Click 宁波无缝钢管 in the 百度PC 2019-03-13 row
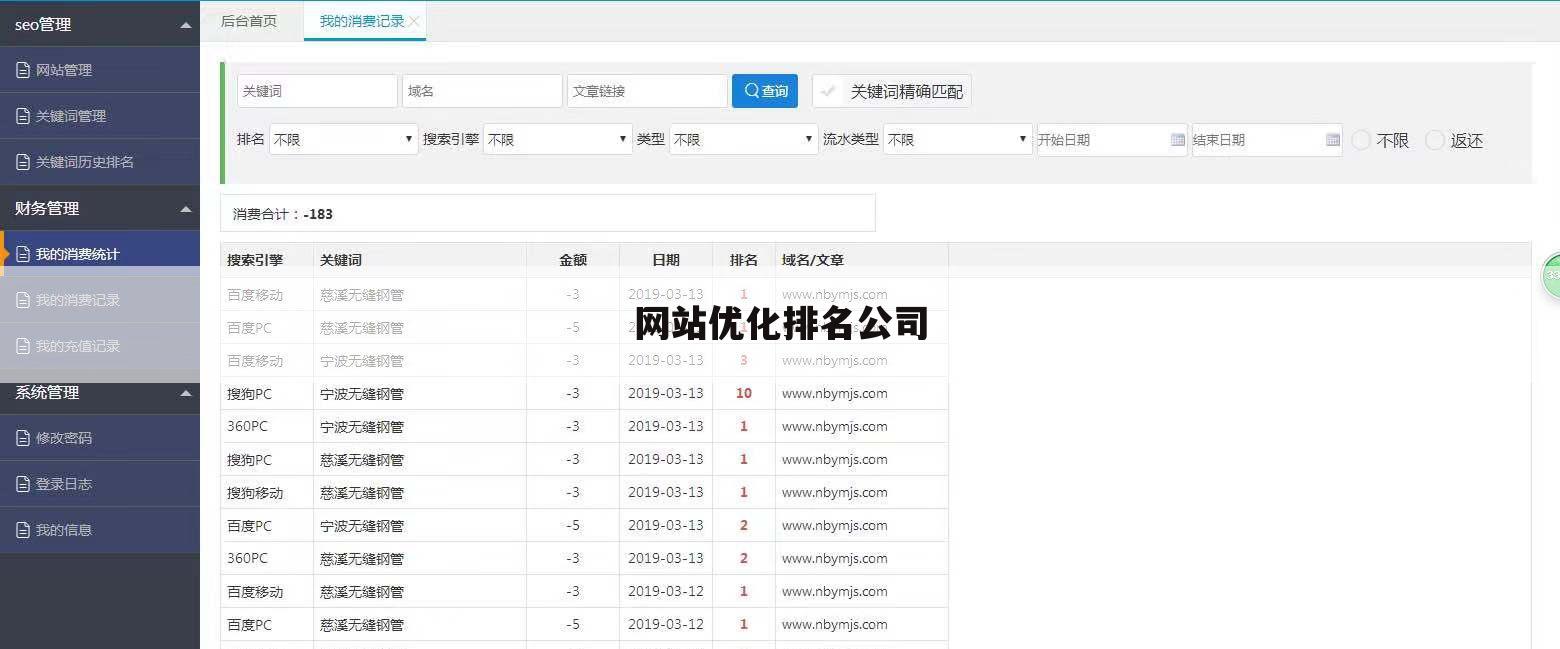 (362, 526)
